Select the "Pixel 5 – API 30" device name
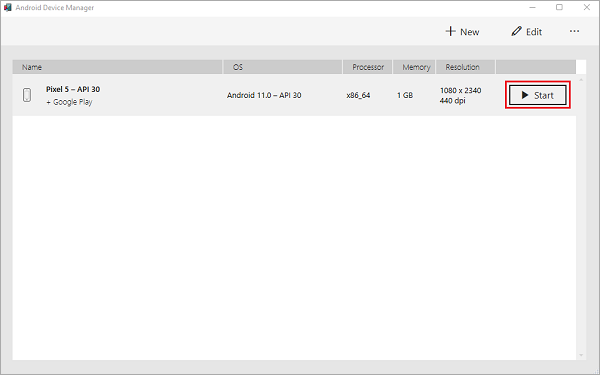The width and height of the screenshot is (600, 375). click(x=73, y=89)
